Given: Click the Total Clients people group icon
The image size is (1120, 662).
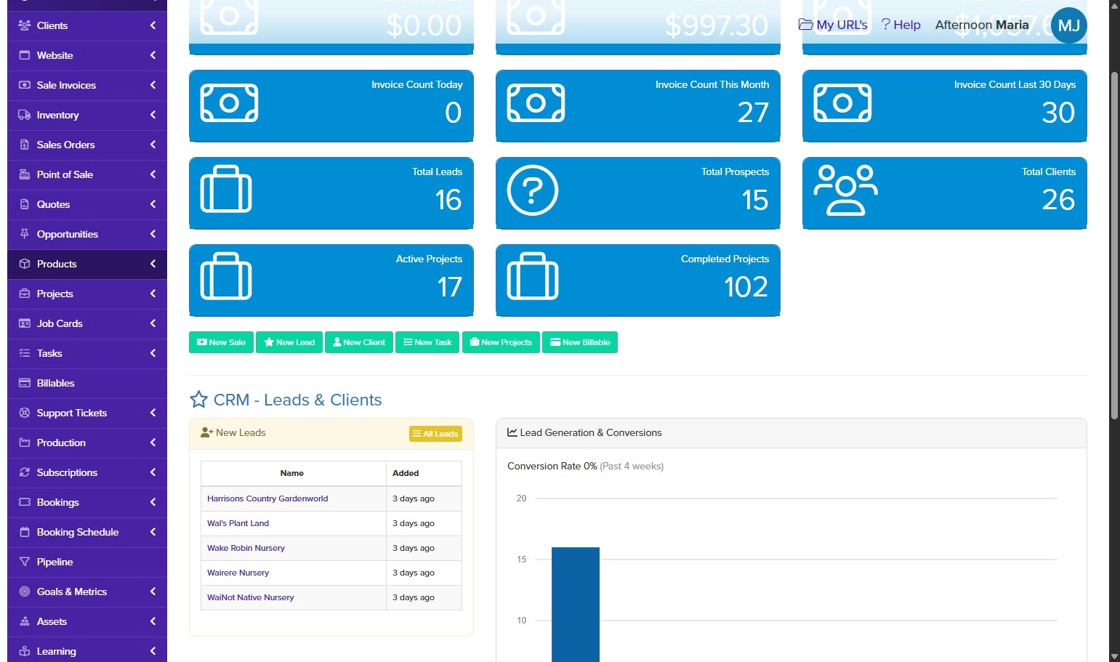Looking at the screenshot, I should click(x=846, y=190).
